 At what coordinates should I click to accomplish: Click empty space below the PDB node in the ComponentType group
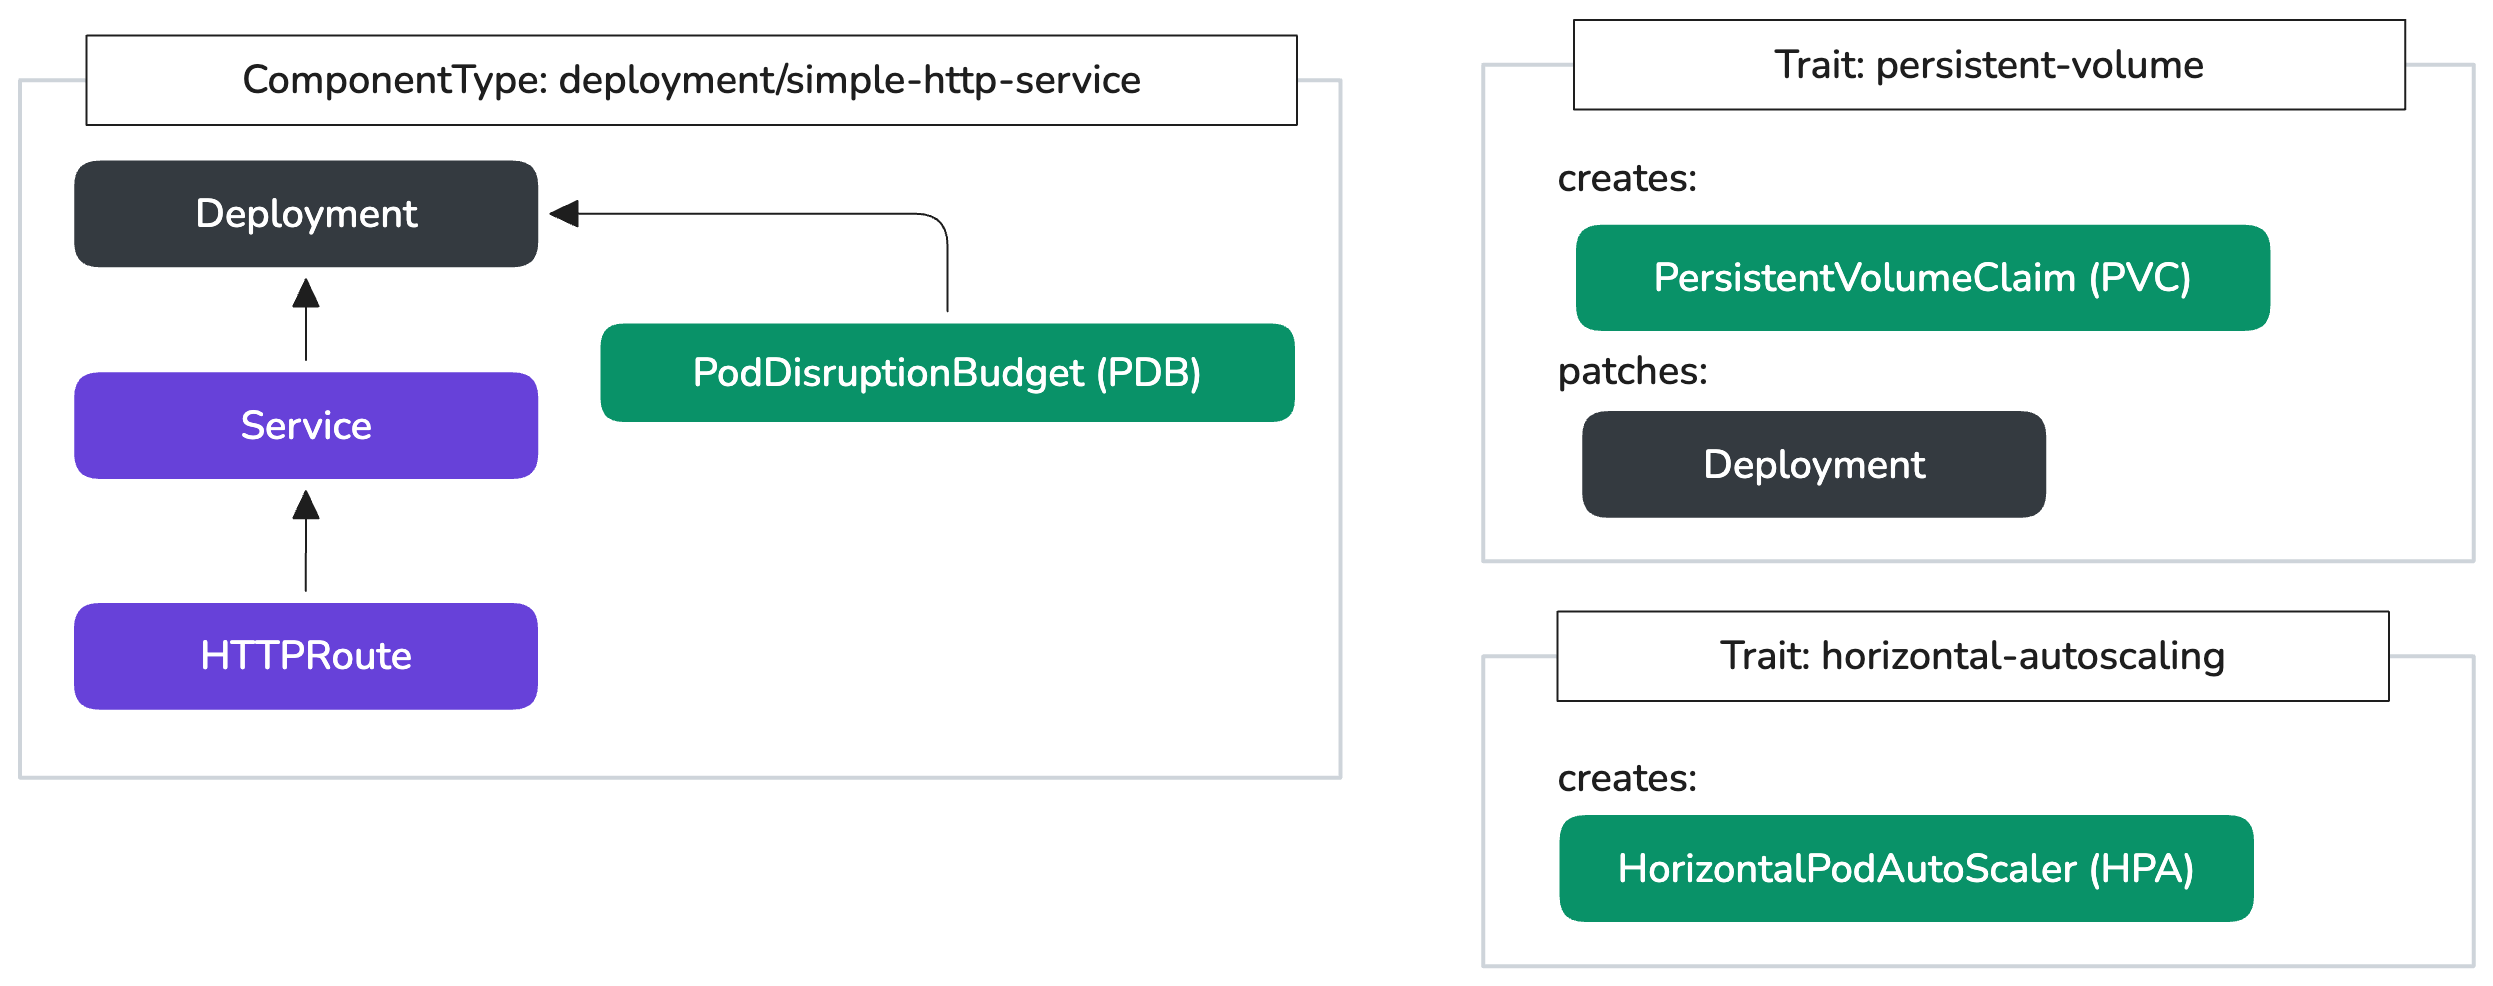pos(947,600)
